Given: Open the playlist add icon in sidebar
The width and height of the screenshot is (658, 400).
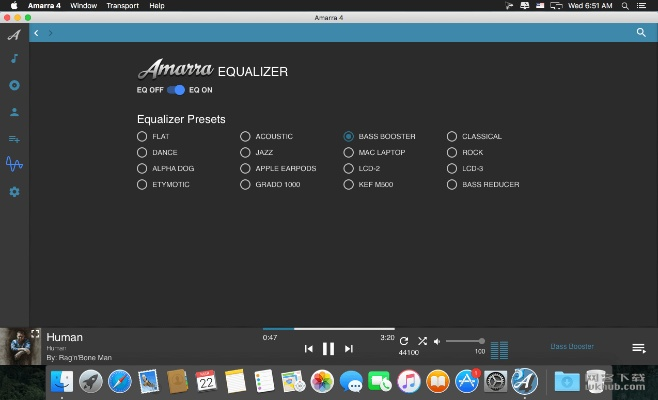Looking at the screenshot, I should pyautogui.click(x=14, y=138).
